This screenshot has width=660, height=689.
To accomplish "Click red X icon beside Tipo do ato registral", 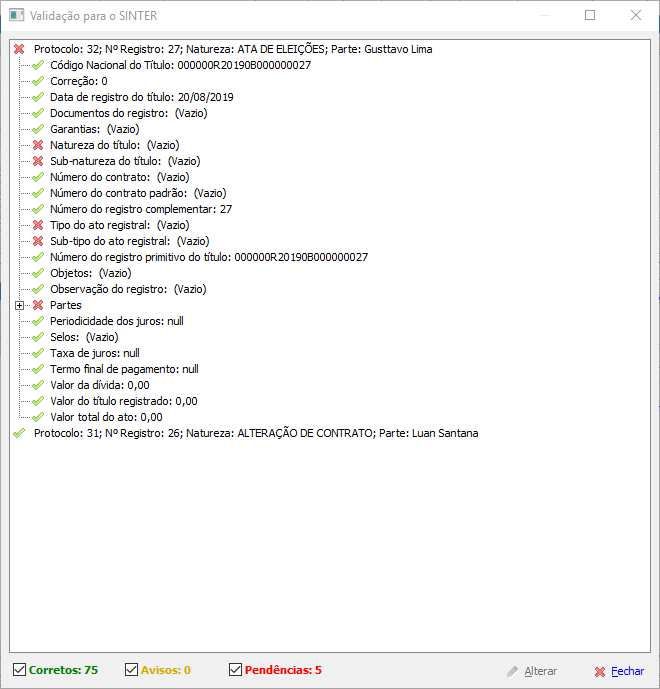I will (38, 225).
